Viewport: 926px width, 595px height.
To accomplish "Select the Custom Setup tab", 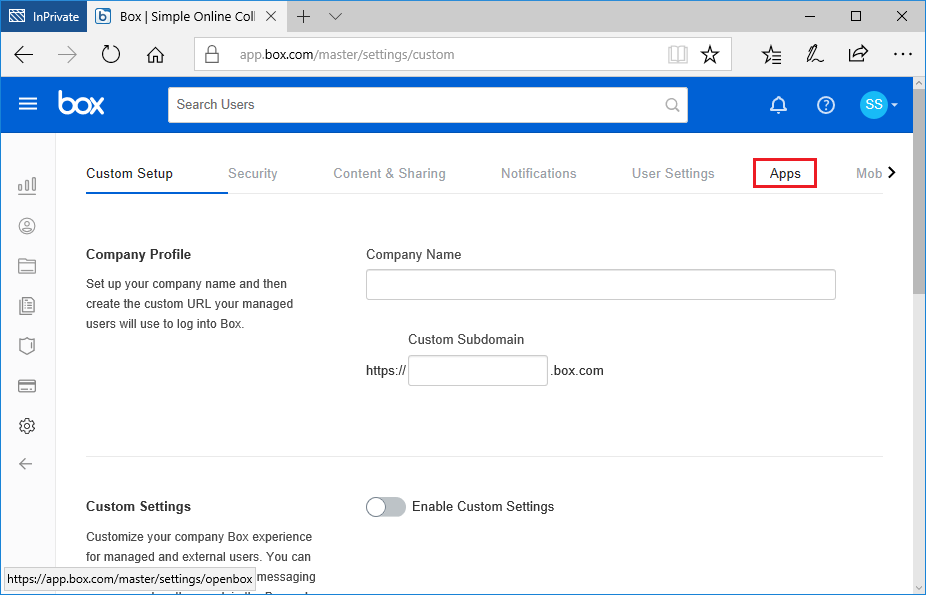I will (x=129, y=174).
